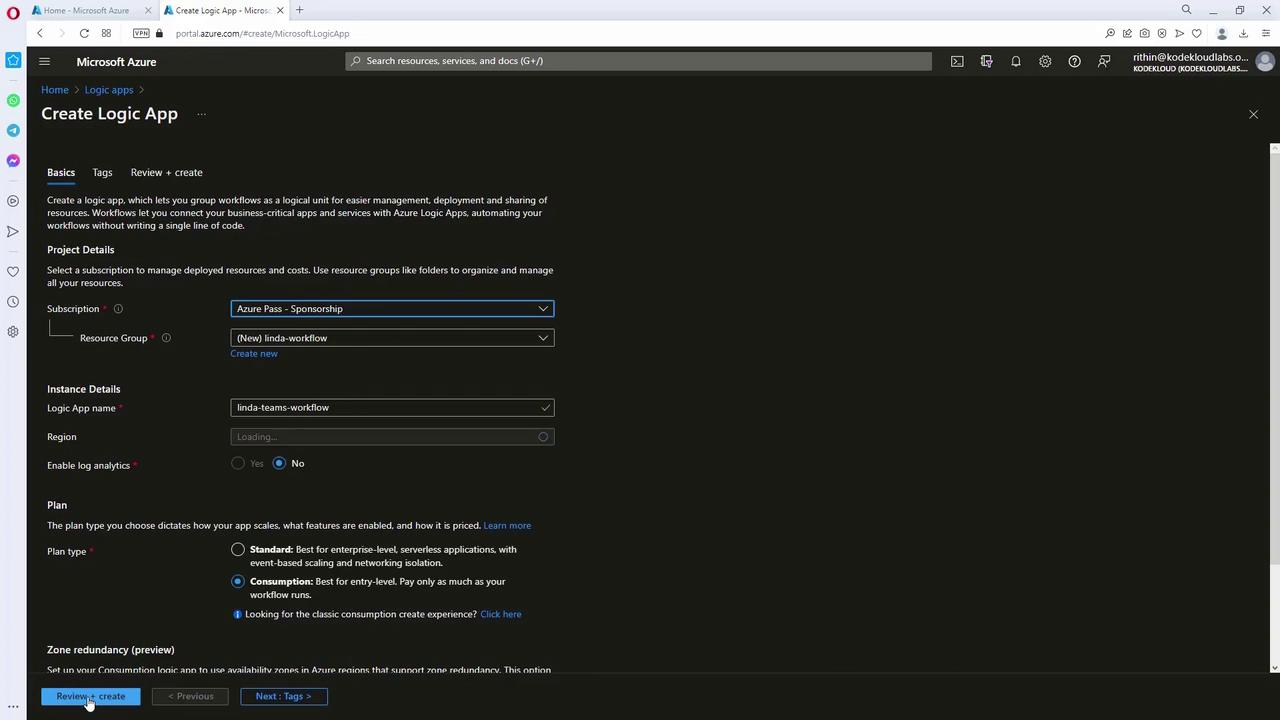Open the Feedback icon in header
The width and height of the screenshot is (1280, 720).
pos(1104,61)
